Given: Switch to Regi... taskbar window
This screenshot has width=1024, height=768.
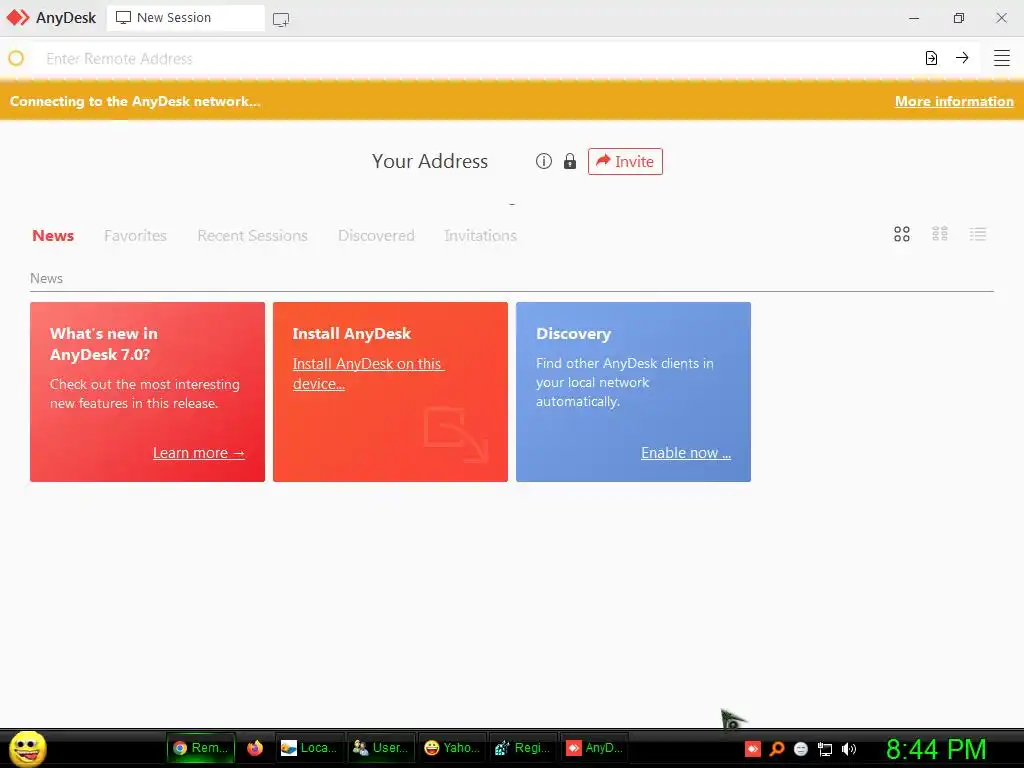Looking at the screenshot, I should (522, 748).
